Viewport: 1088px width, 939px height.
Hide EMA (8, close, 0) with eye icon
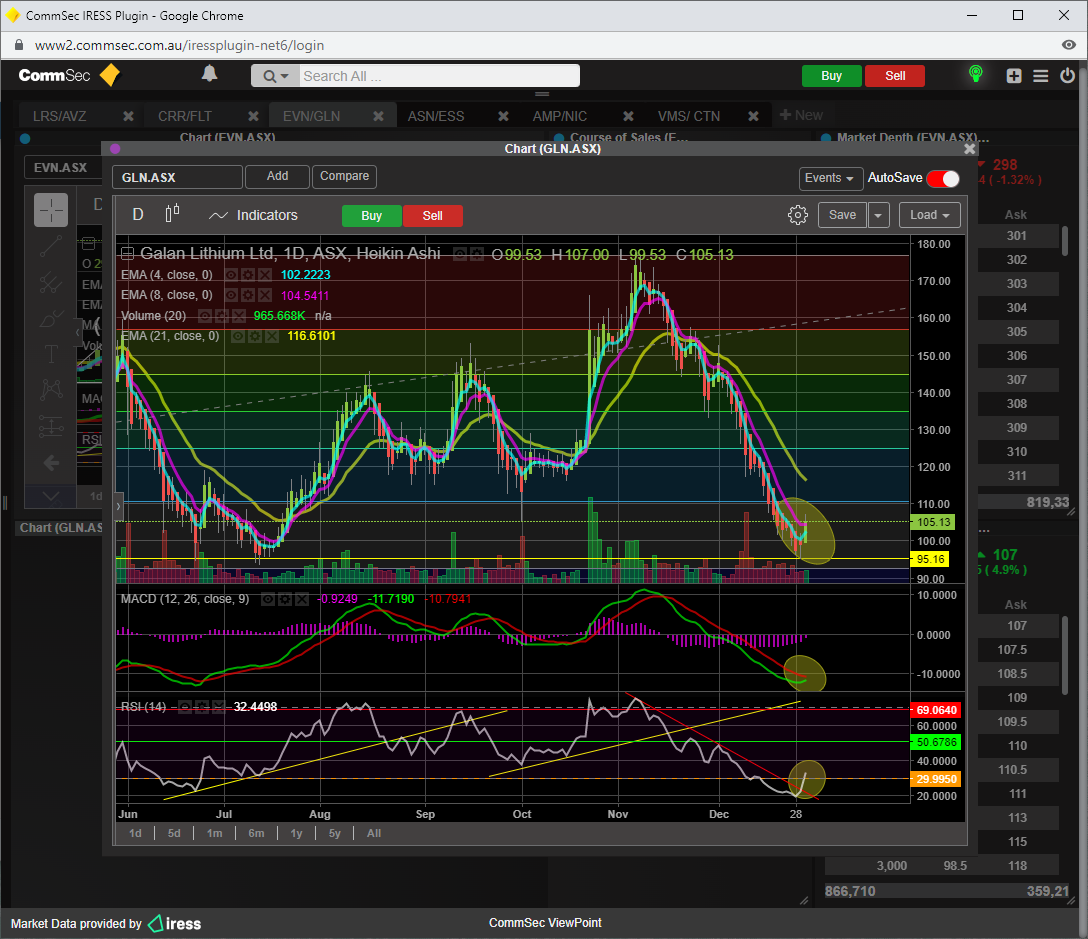point(231,295)
